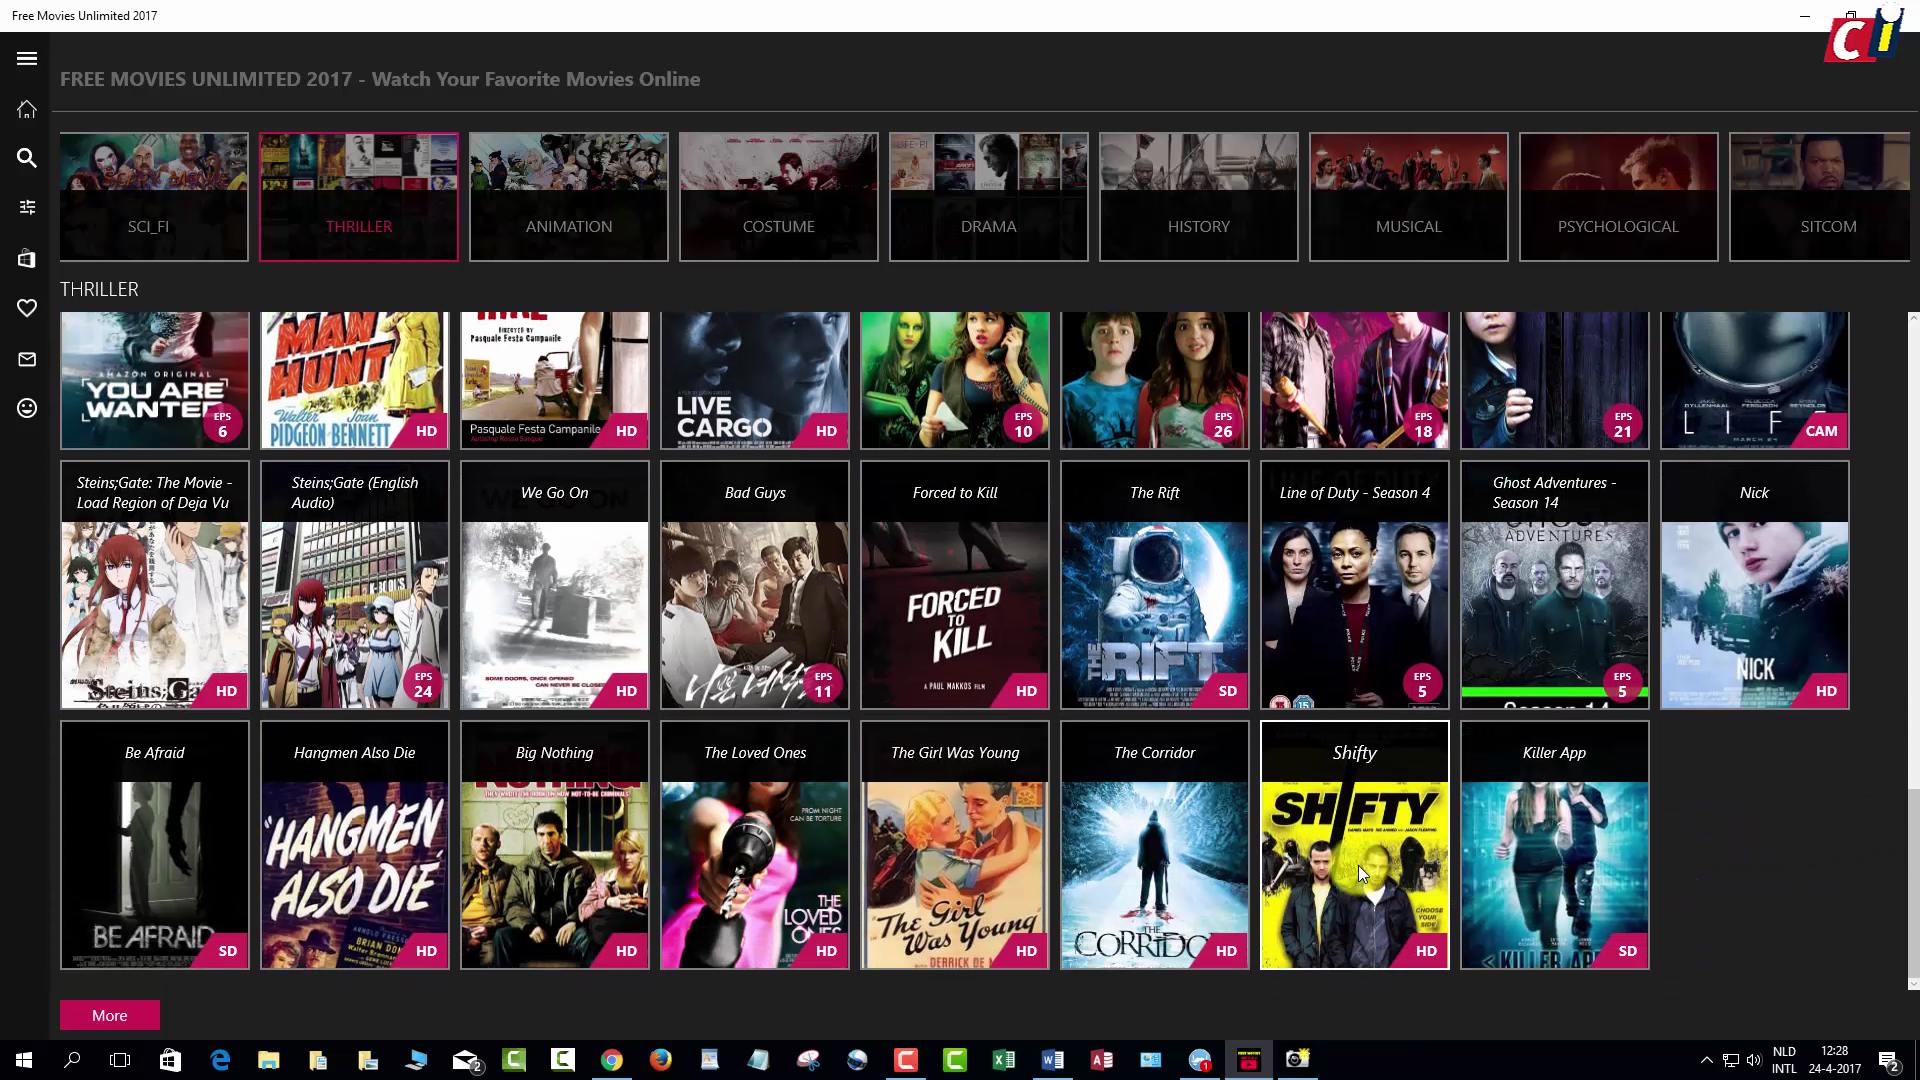Screen dimensions: 1920x1080
Task: Expand hidden icons in the system tray
Action: pos(1706,1059)
